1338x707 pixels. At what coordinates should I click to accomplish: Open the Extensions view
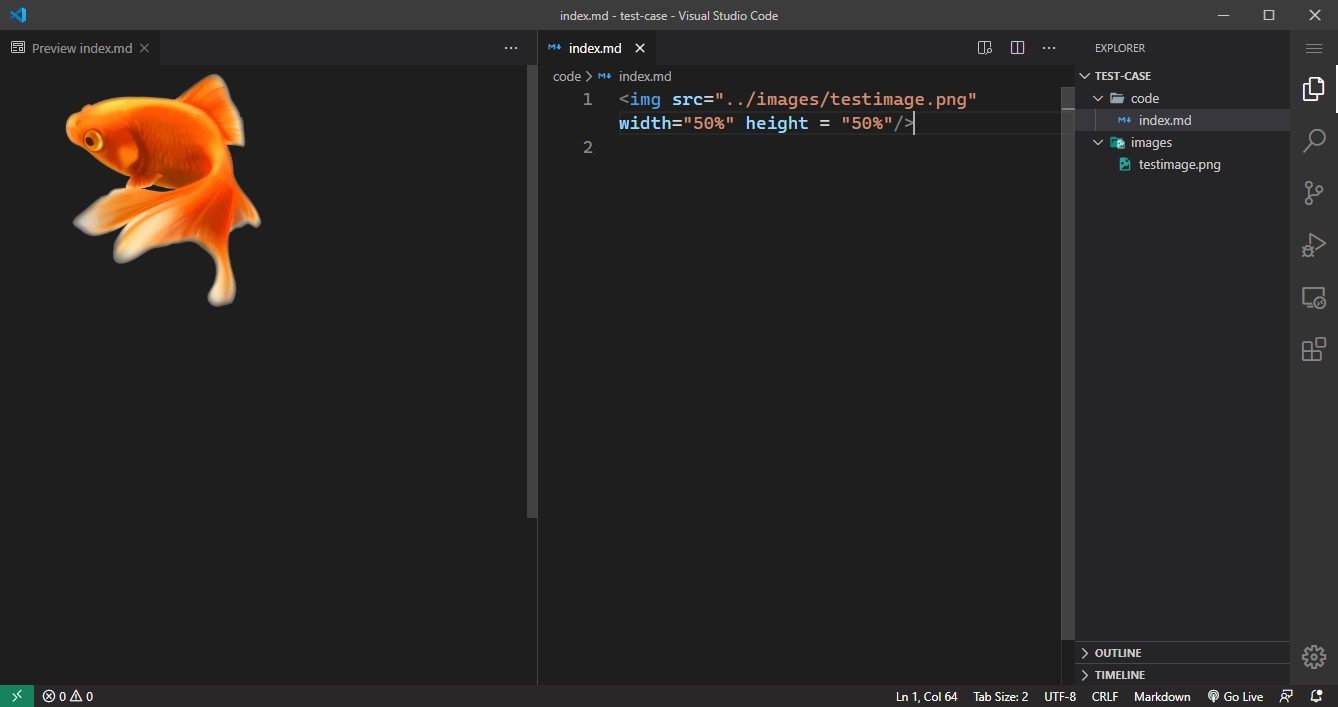tap(1313, 349)
